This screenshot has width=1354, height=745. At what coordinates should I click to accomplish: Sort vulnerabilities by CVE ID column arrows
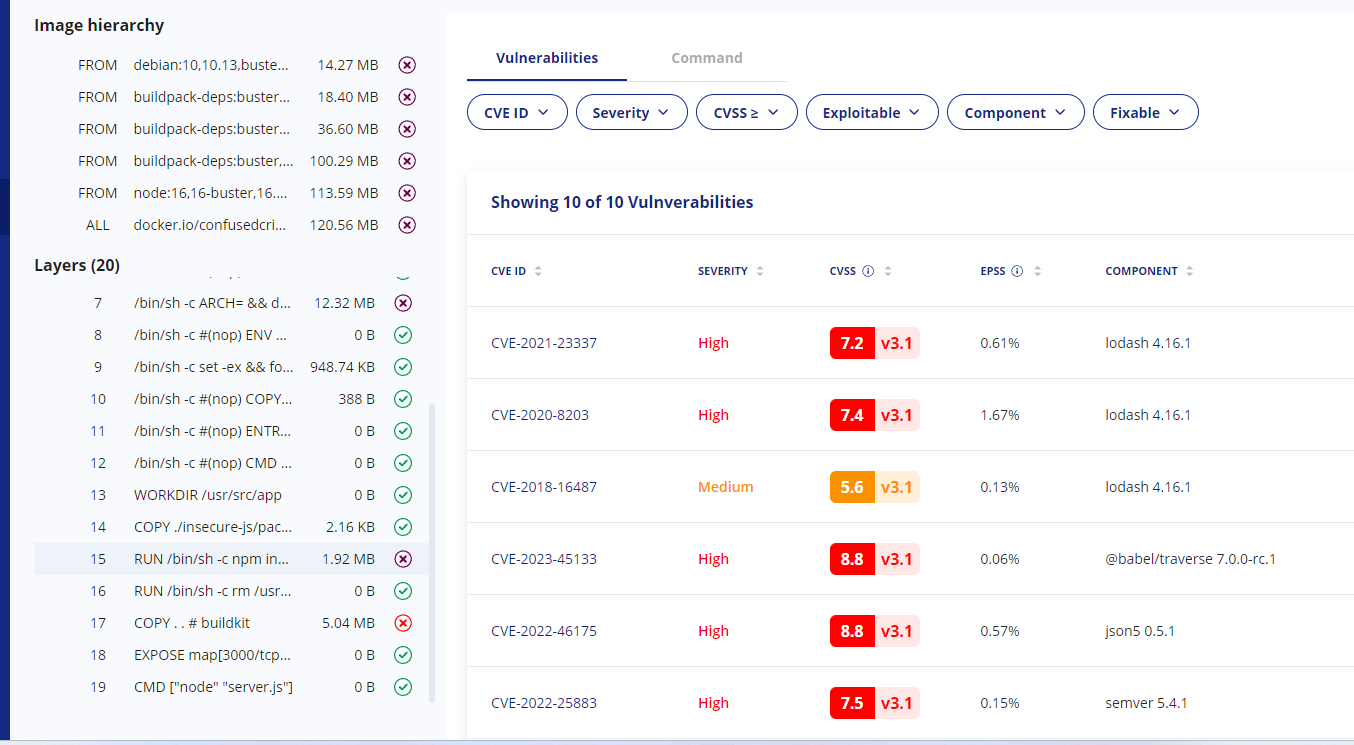(x=539, y=271)
